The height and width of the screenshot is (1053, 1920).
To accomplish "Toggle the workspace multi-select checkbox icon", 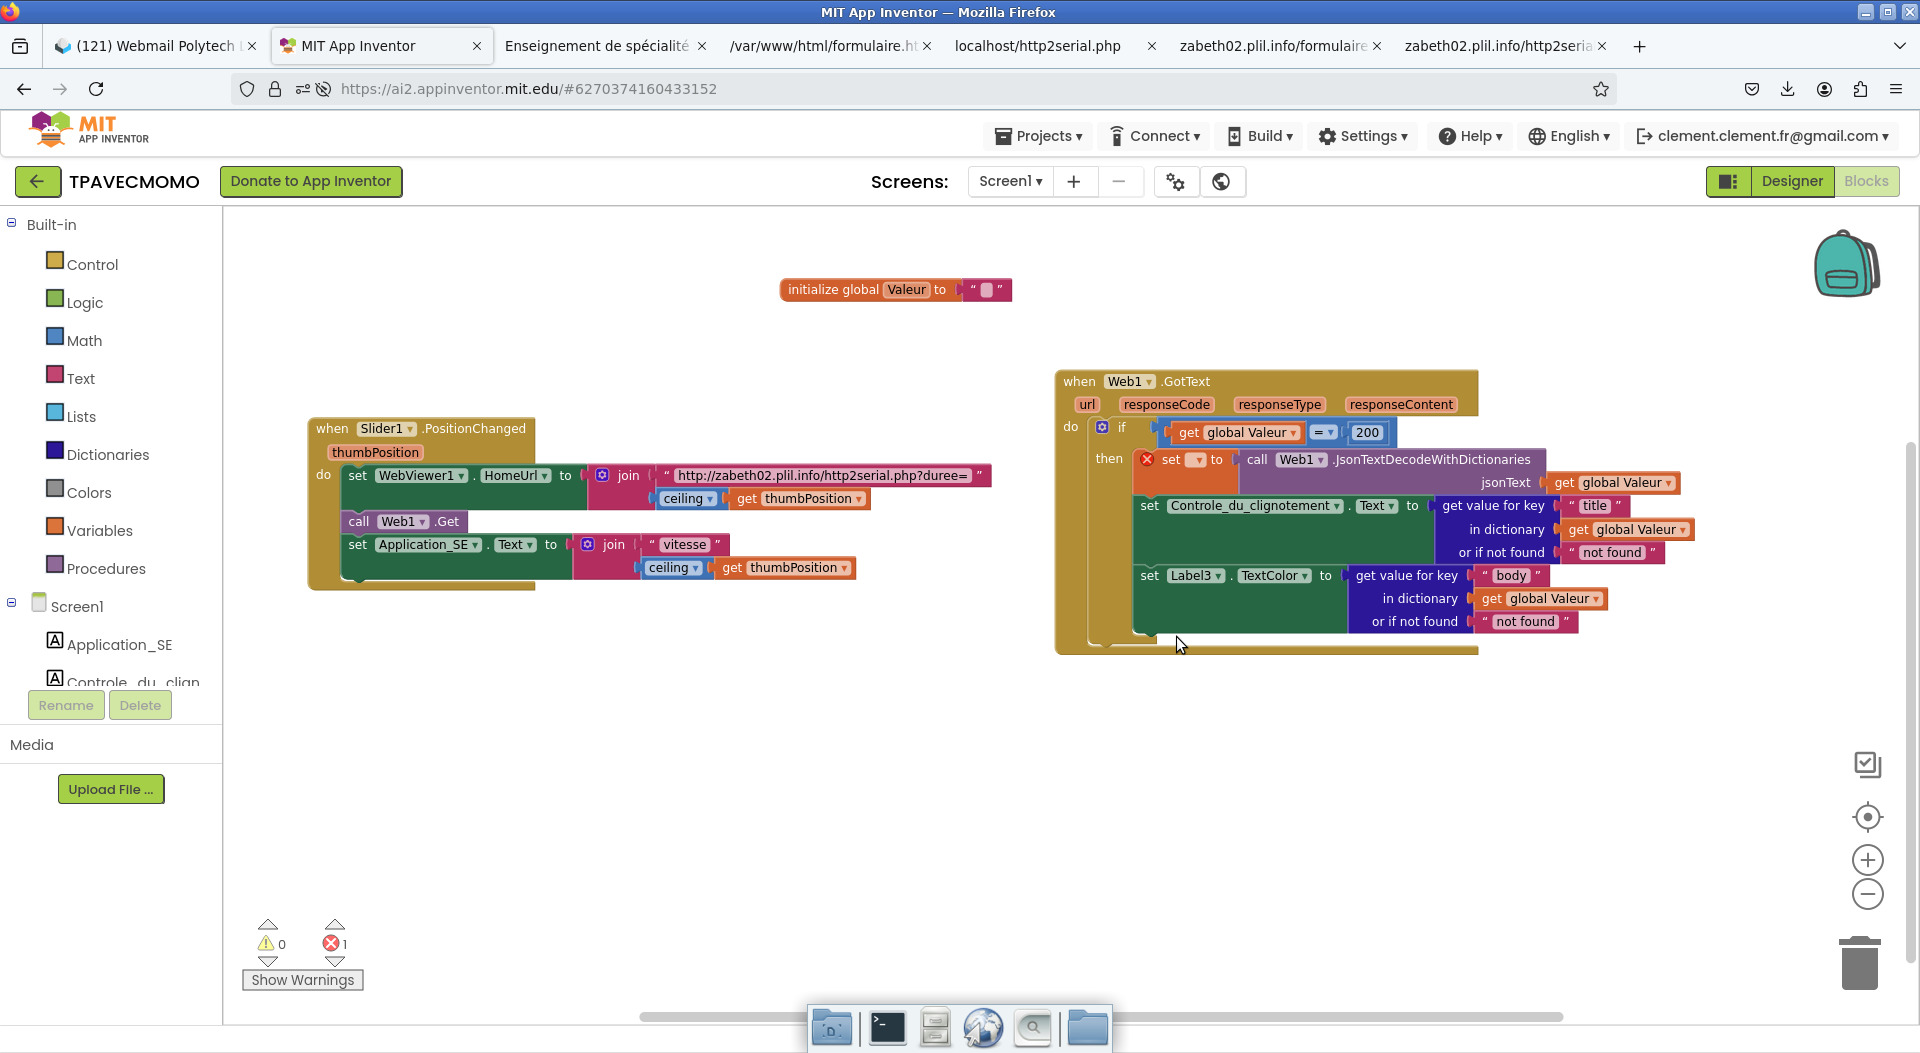I will 1867,765.
